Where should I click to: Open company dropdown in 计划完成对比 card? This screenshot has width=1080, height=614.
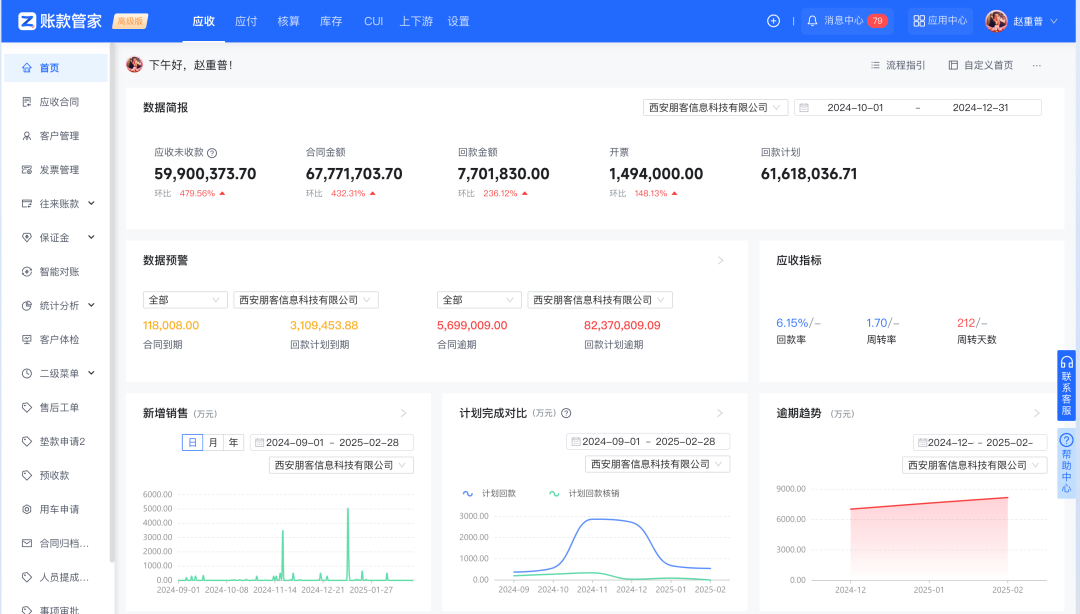click(x=657, y=464)
